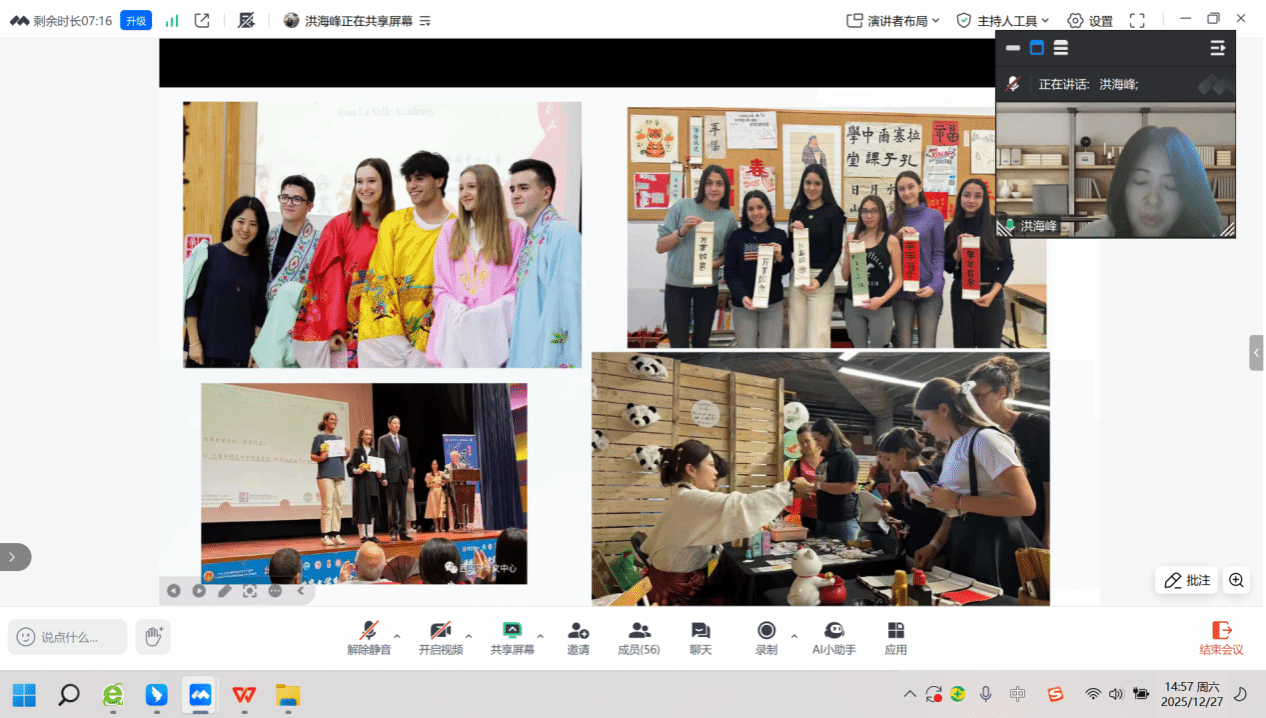Viewport: 1266px width, 718px height.
Task: Expand the 主持人工具 host tools menu
Action: (1003, 20)
